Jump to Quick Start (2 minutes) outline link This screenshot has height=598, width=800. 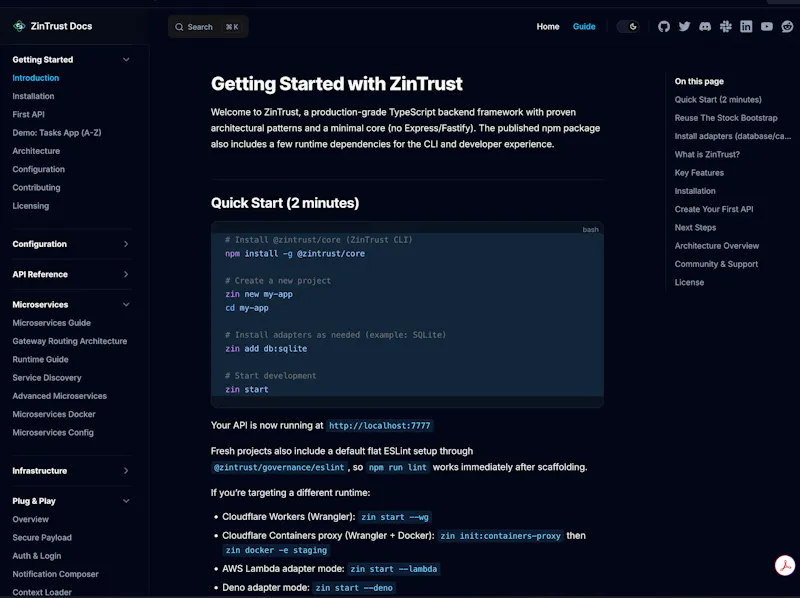(x=718, y=99)
